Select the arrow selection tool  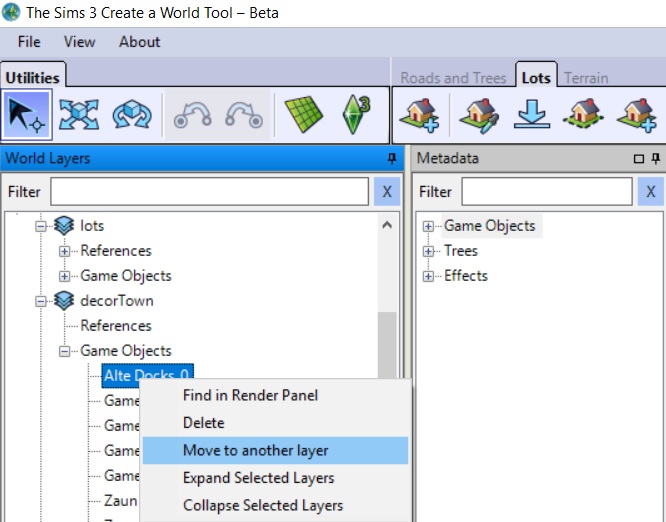(26, 115)
